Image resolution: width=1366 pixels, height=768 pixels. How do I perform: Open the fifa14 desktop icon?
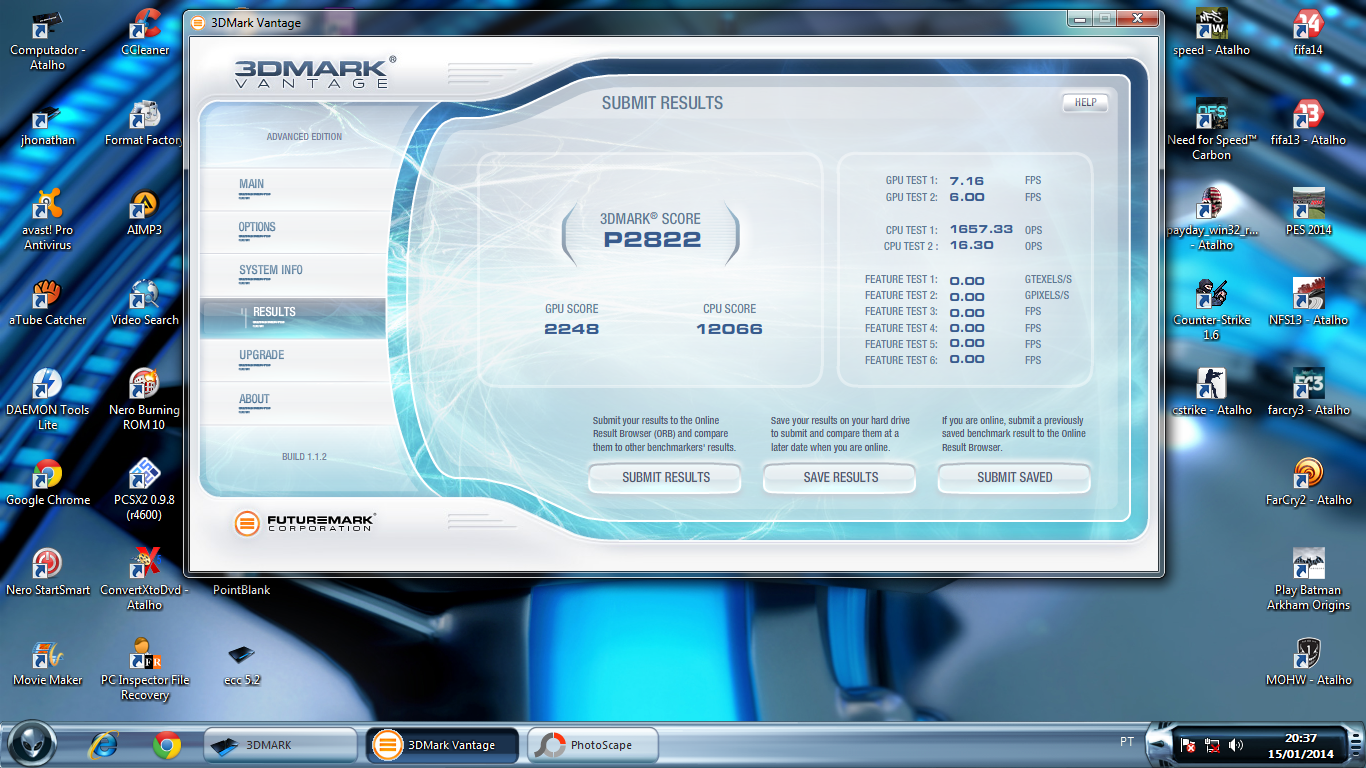1309,32
